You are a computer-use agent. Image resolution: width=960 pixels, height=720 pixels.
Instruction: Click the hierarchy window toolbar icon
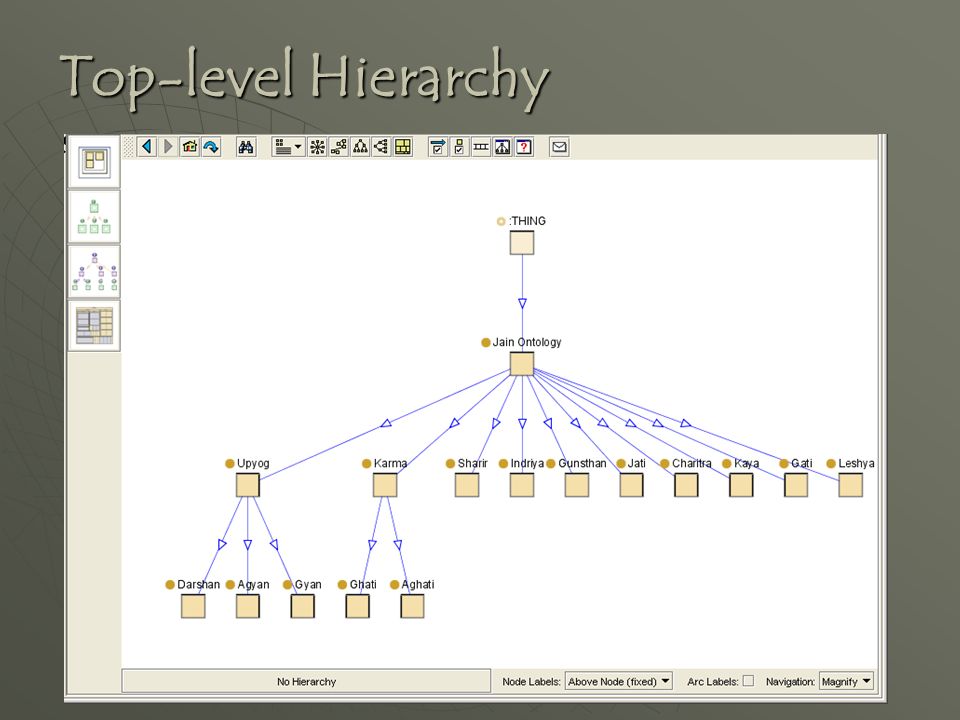pos(502,147)
